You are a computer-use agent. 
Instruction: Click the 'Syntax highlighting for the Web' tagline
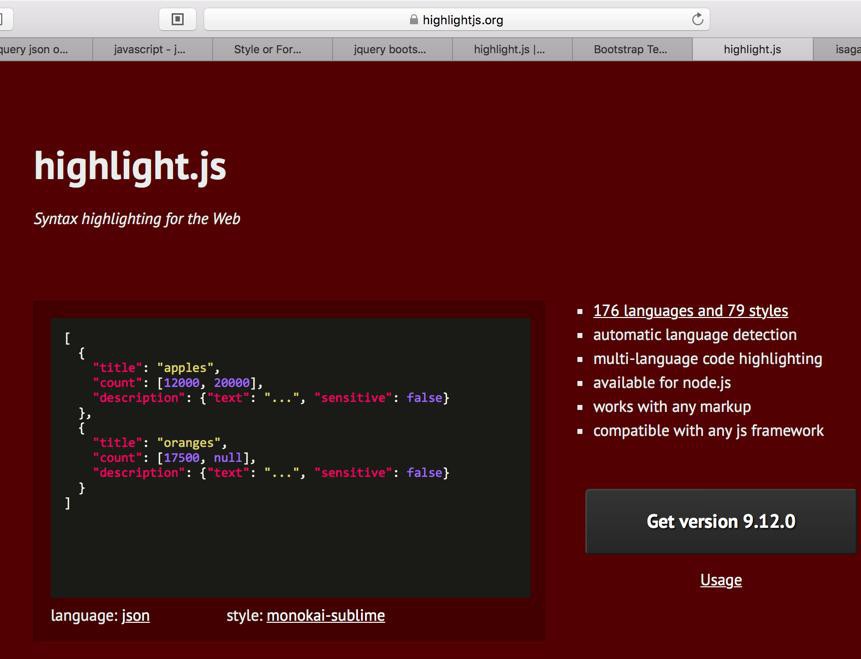pos(137,219)
